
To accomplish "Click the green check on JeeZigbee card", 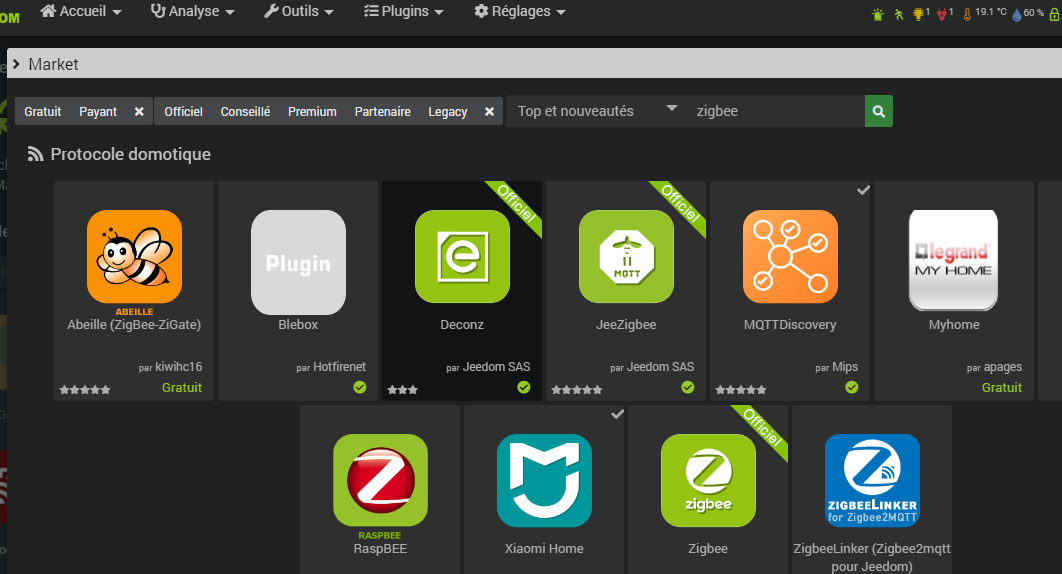I will tap(687, 387).
